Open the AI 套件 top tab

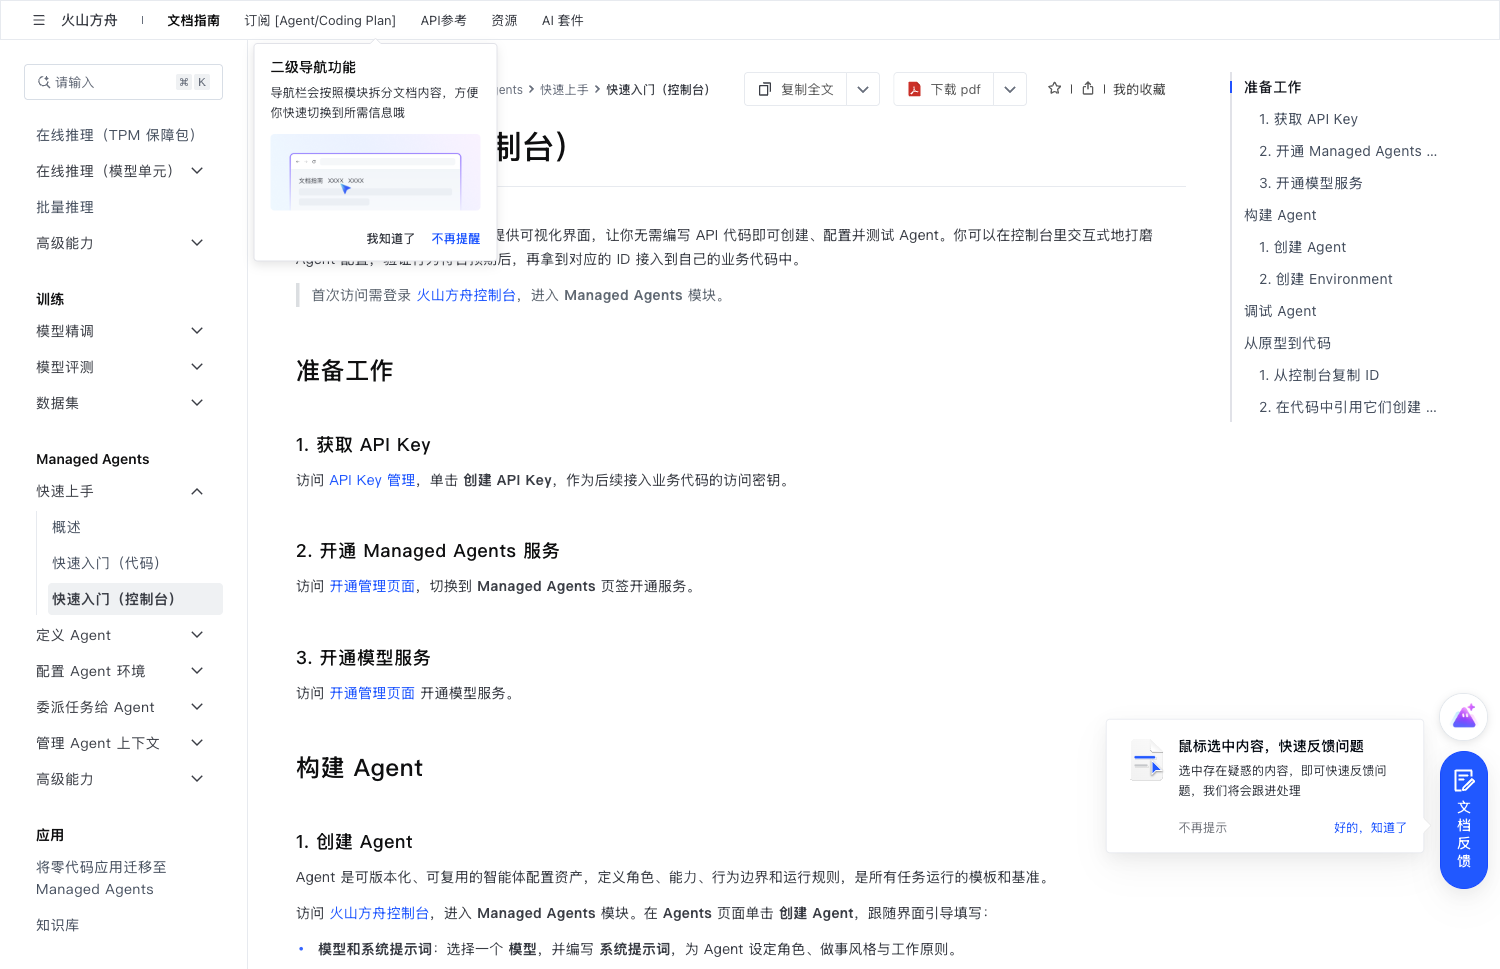[562, 20]
